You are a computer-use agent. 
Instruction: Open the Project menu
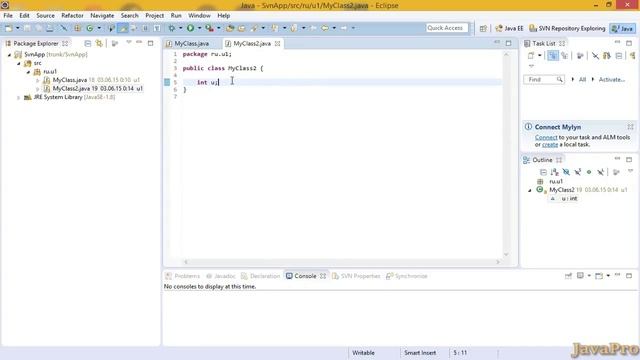point(154,16)
